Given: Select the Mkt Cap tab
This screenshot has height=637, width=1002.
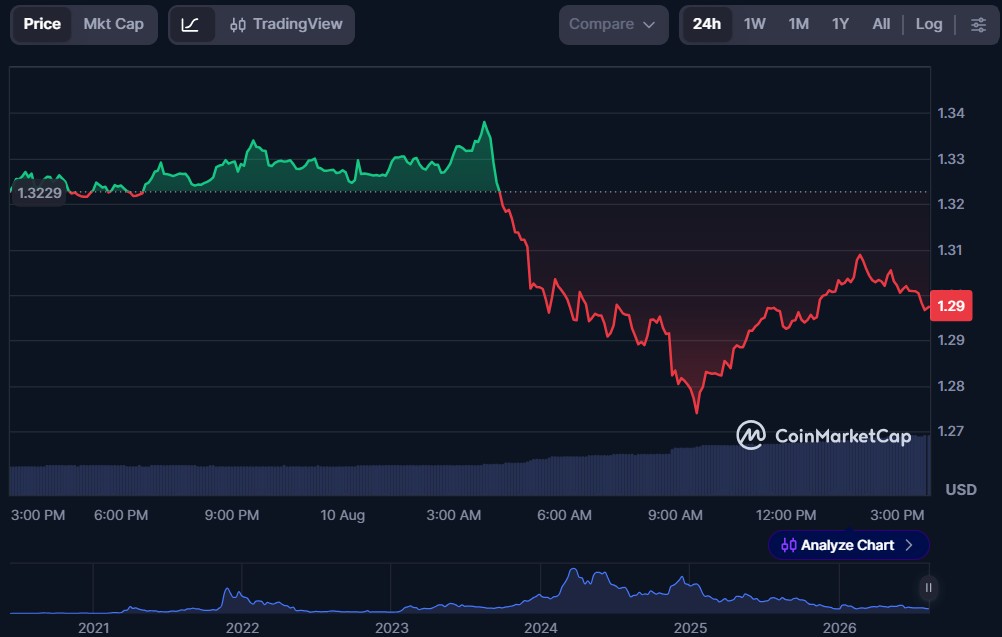Looking at the screenshot, I should [x=114, y=24].
